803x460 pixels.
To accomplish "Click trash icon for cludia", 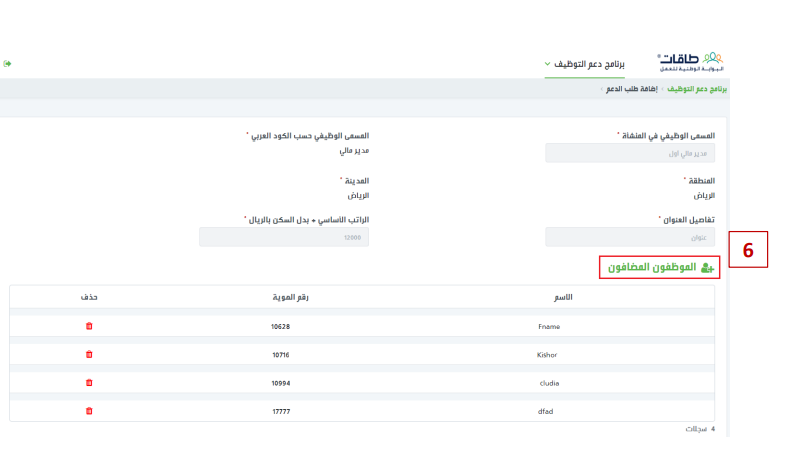I will pos(89,383).
